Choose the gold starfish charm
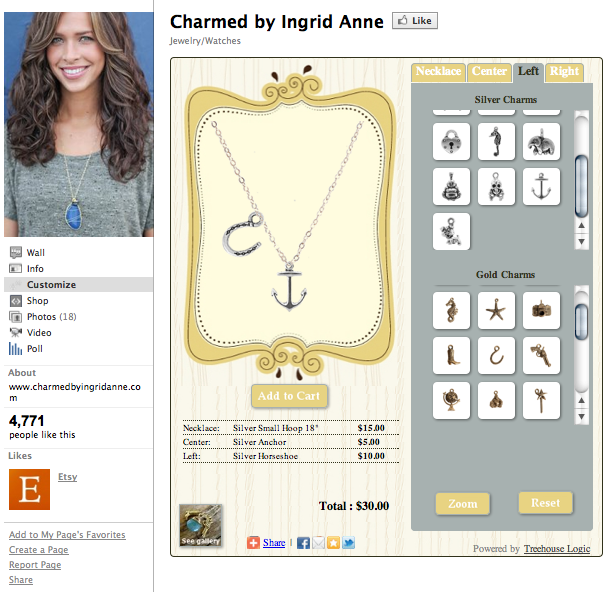The image size is (613, 592). (x=496, y=310)
